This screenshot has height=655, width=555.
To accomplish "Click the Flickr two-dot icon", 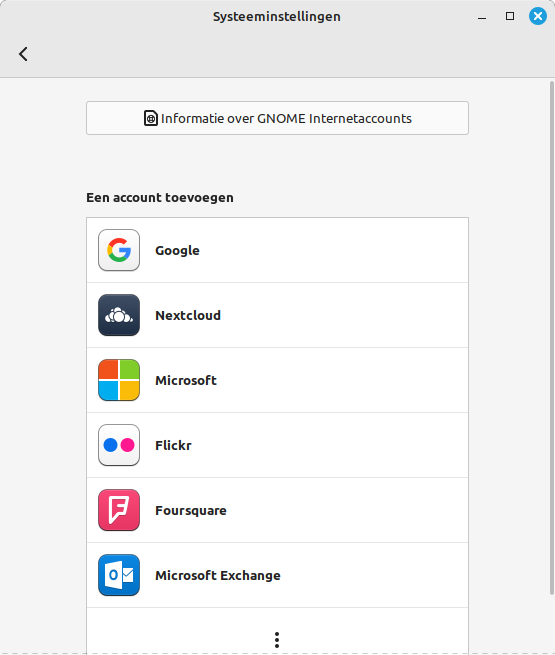I will [x=119, y=445].
